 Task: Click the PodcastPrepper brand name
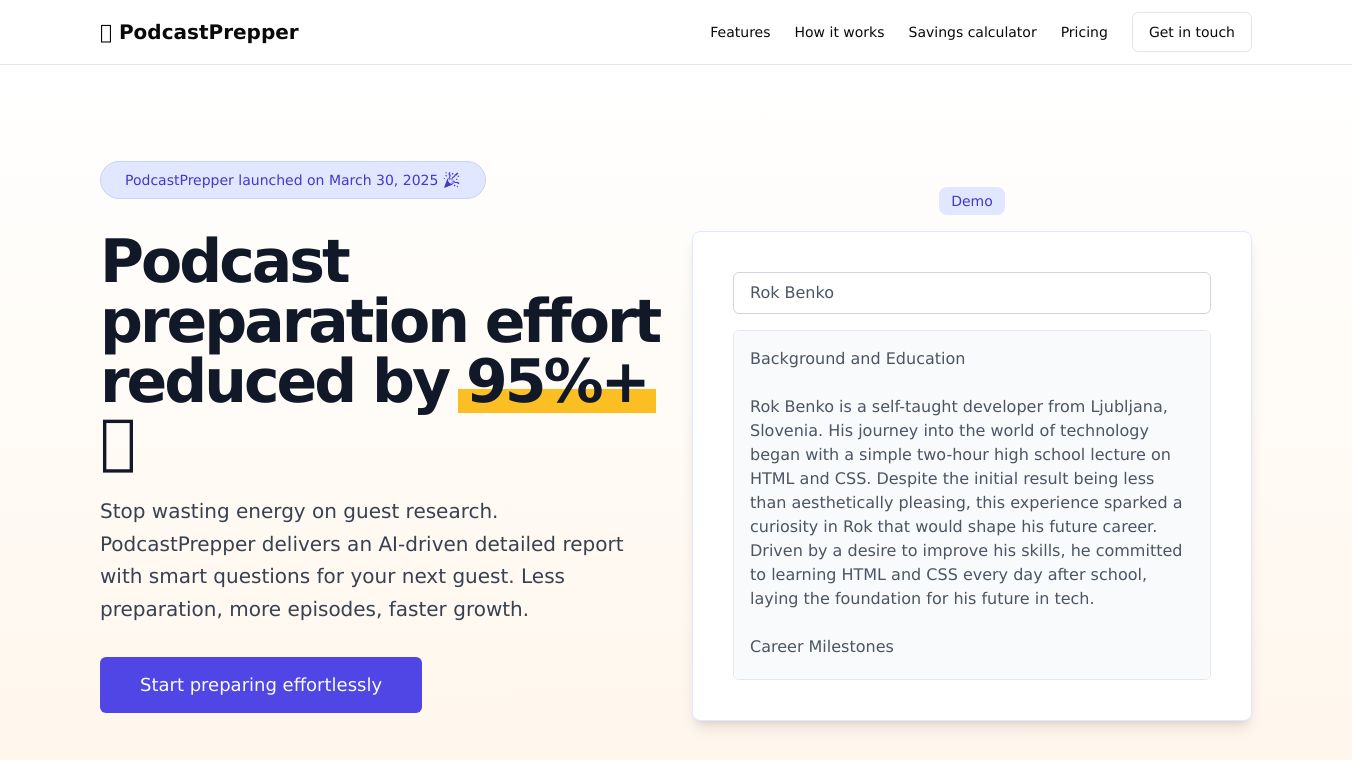pyautogui.click(x=208, y=32)
